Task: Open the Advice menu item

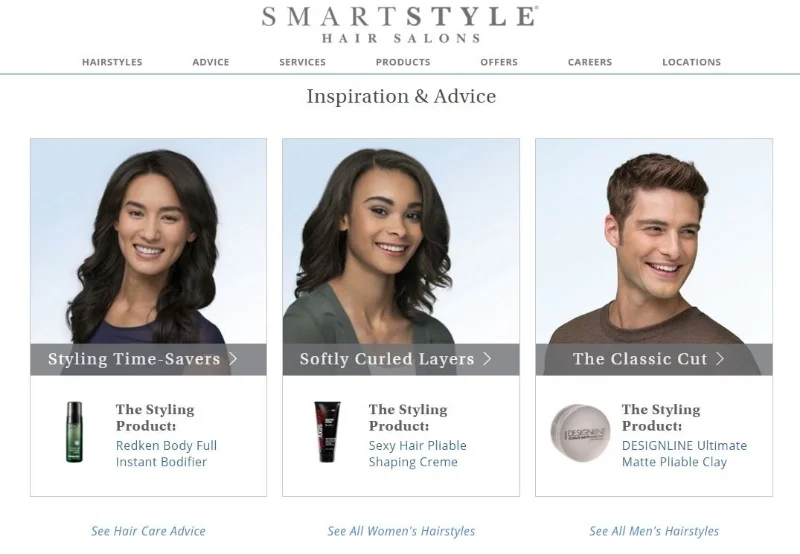Action: point(211,62)
